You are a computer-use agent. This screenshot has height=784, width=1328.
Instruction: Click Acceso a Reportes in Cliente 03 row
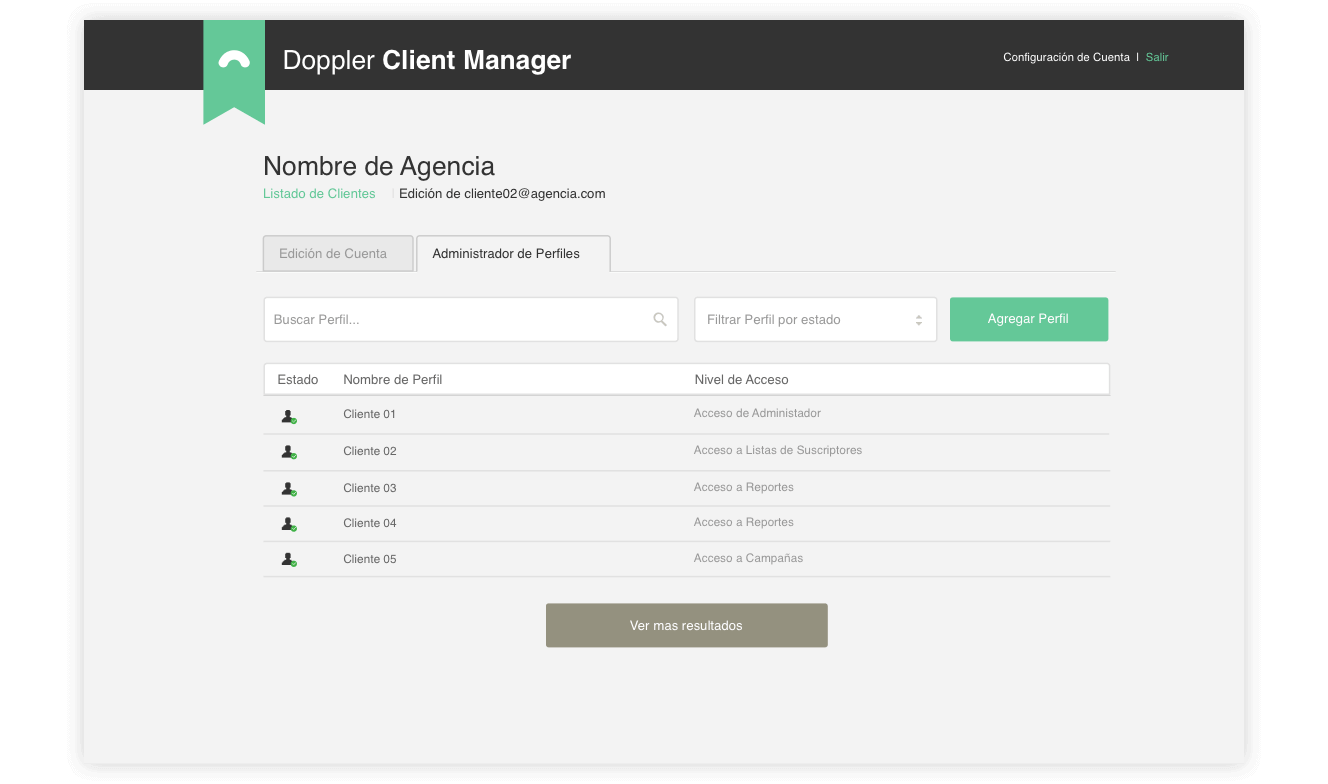coord(744,487)
